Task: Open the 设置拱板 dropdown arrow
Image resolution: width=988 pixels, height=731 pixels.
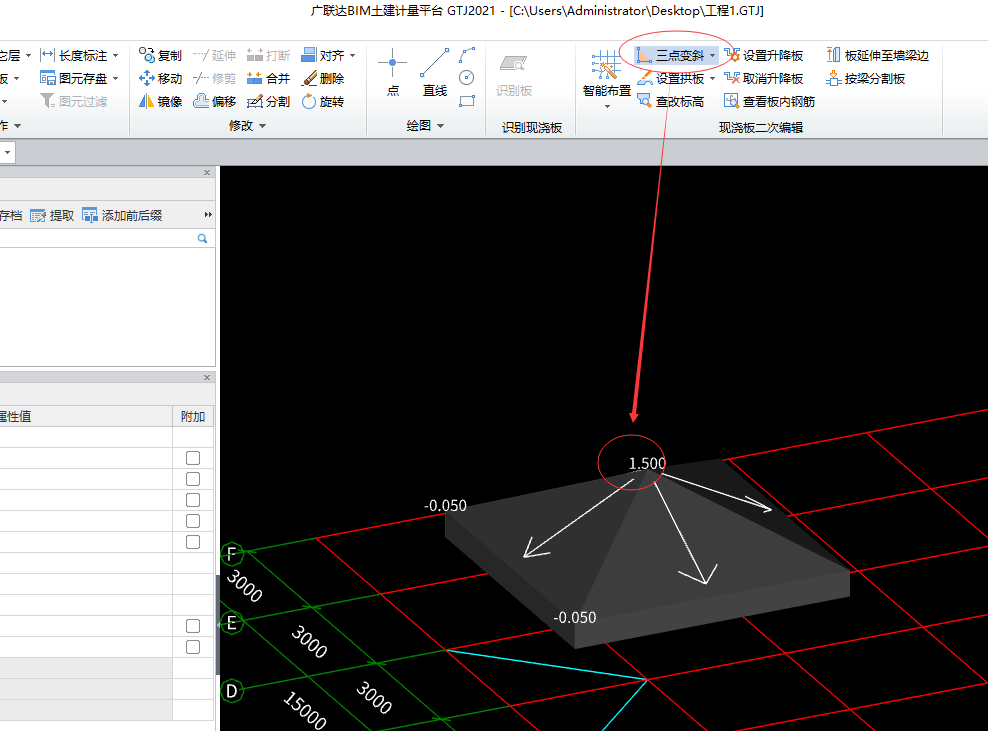Action: [x=713, y=79]
